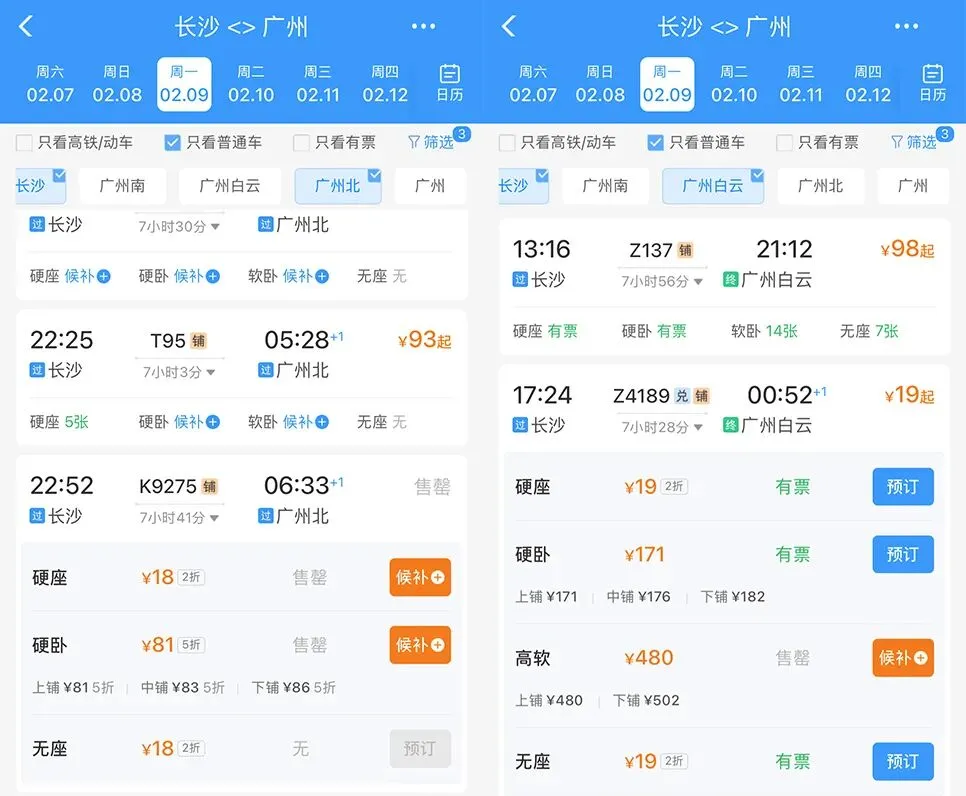Tap disabled 预订 for K9275 无座
This screenshot has width=966, height=796.
click(x=420, y=749)
